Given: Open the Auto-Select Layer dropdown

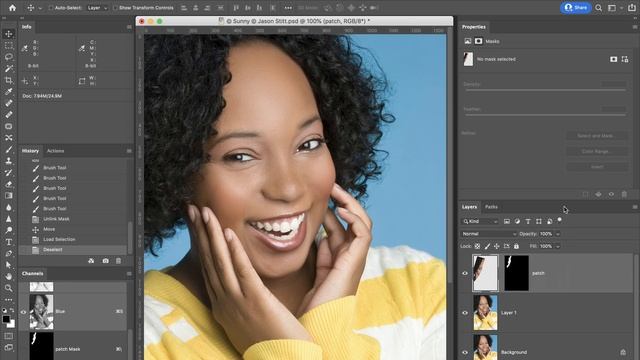Looking at the screenshot, I should pyautogui.click(x=97, y=8).
